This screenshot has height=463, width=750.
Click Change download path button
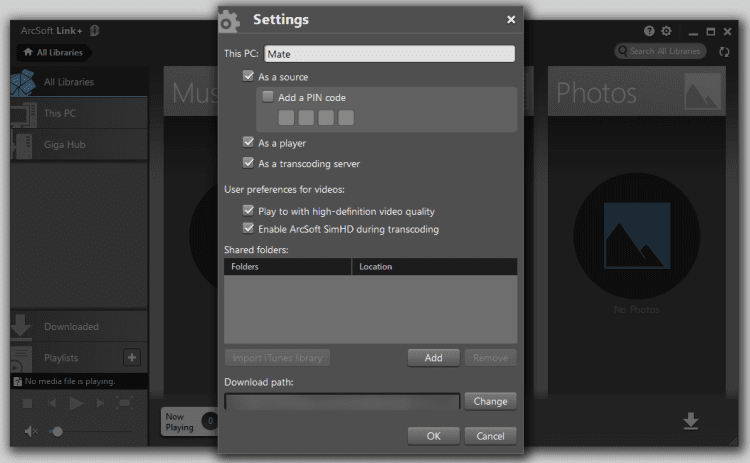point(490,401)
